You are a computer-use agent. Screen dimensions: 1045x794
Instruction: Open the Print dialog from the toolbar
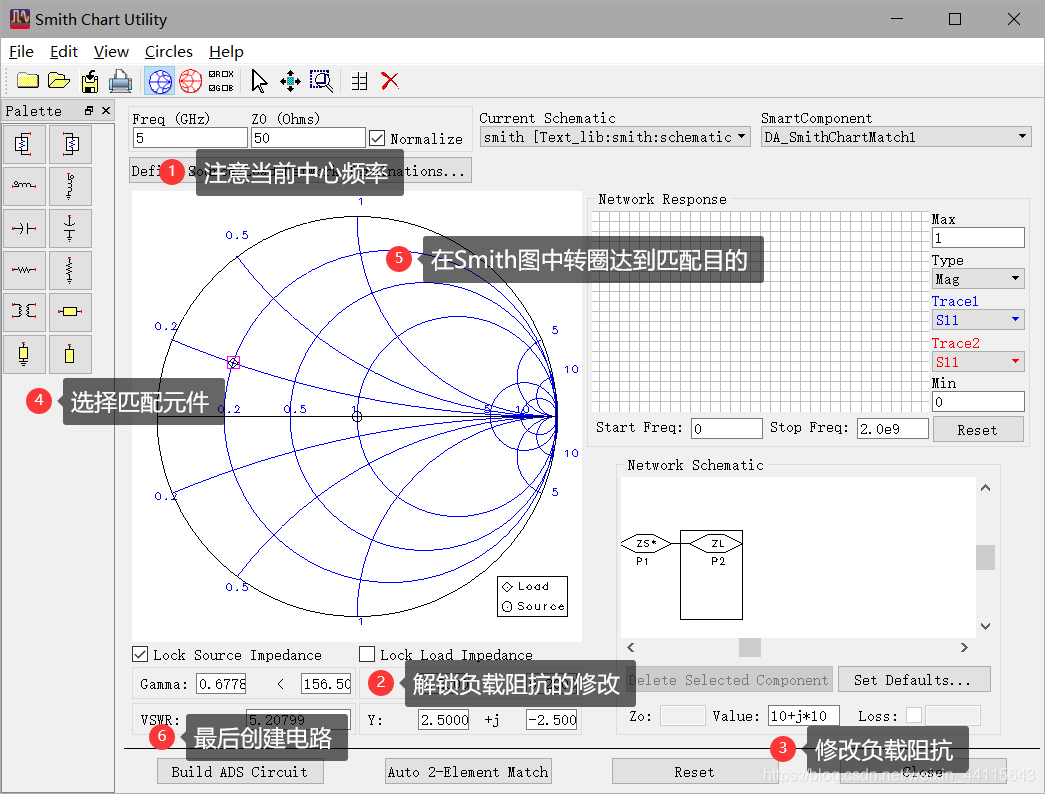(118, 81)
